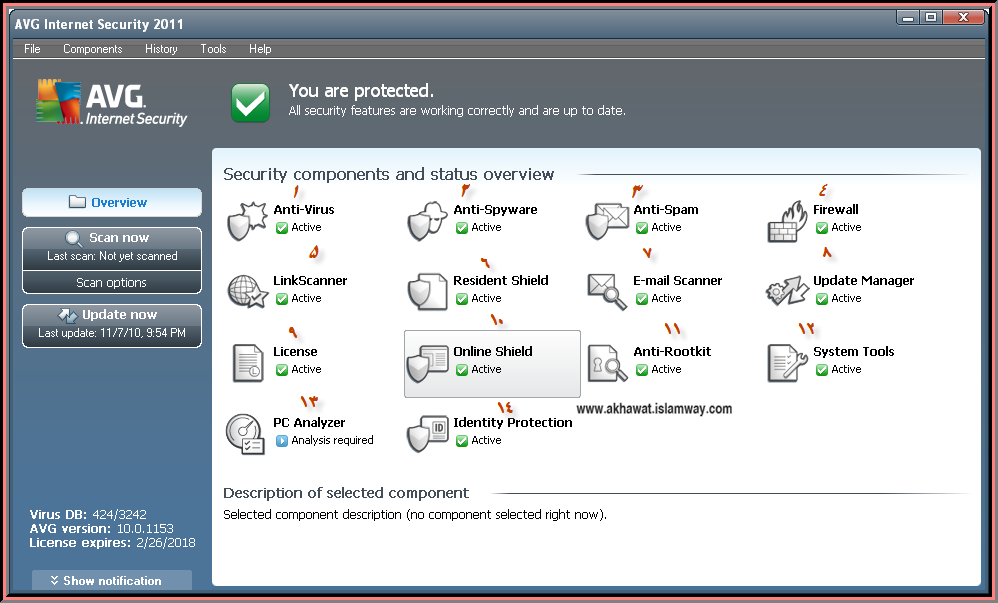Select the Anti-Virus component label
998x603 pixels.
304,209
